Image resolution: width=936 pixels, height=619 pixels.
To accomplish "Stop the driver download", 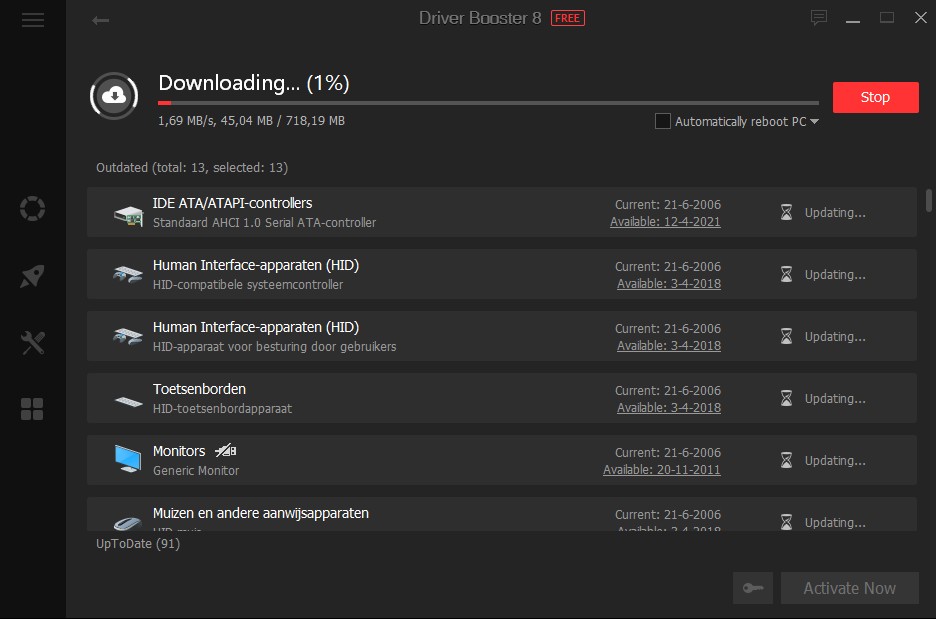I will click(x=875, y=97).
